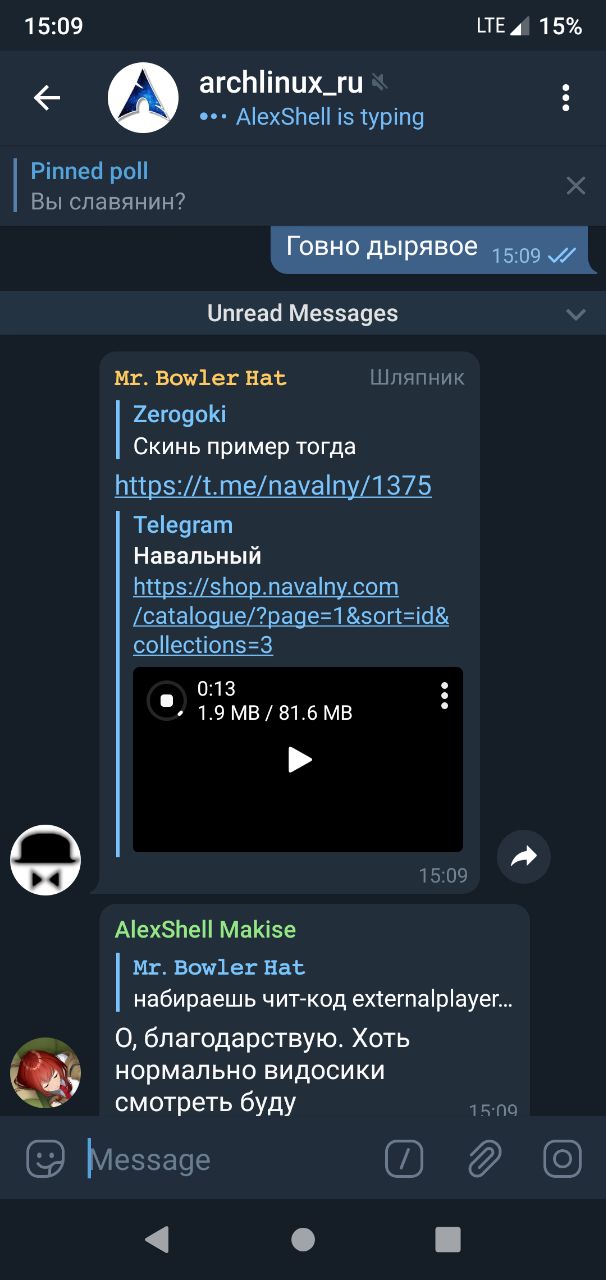Dismiss the pinned poll banner
Viewport: 606px width, 1280px height.
576,185
